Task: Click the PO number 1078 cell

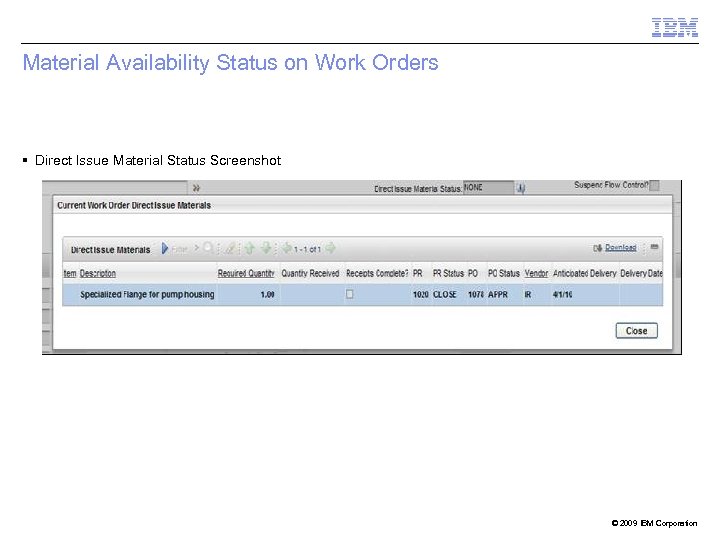Action: pyautogui.click(x=476, y=294)
